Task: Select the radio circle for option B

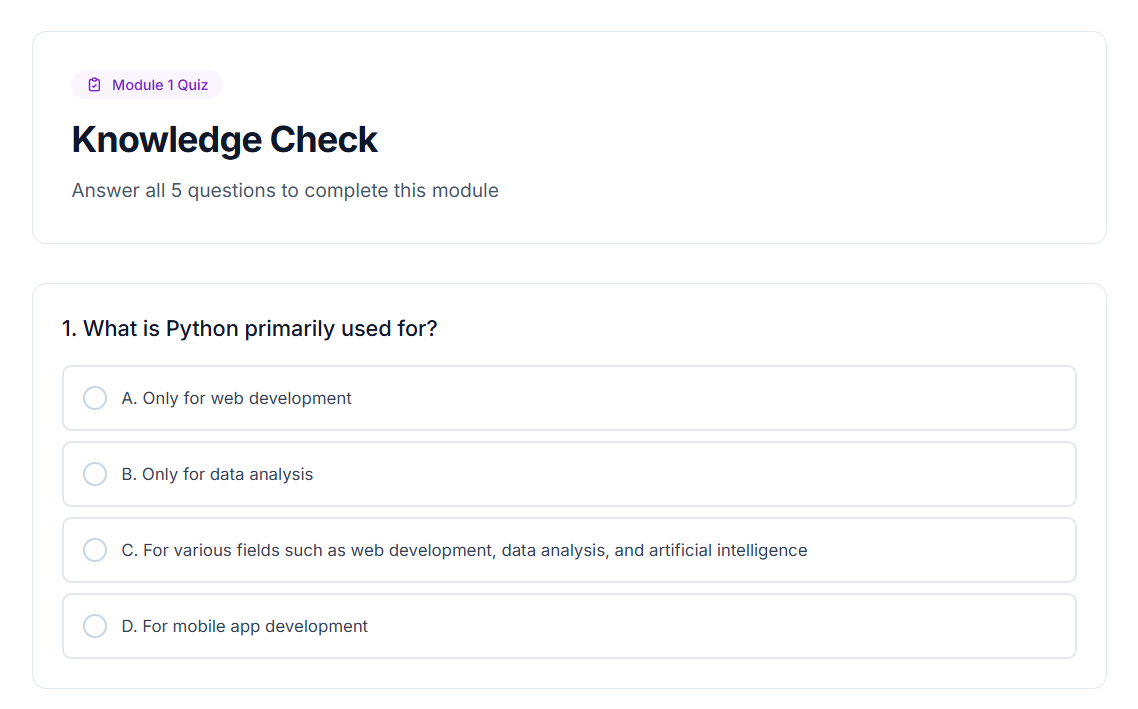Action: coord(95,474)
